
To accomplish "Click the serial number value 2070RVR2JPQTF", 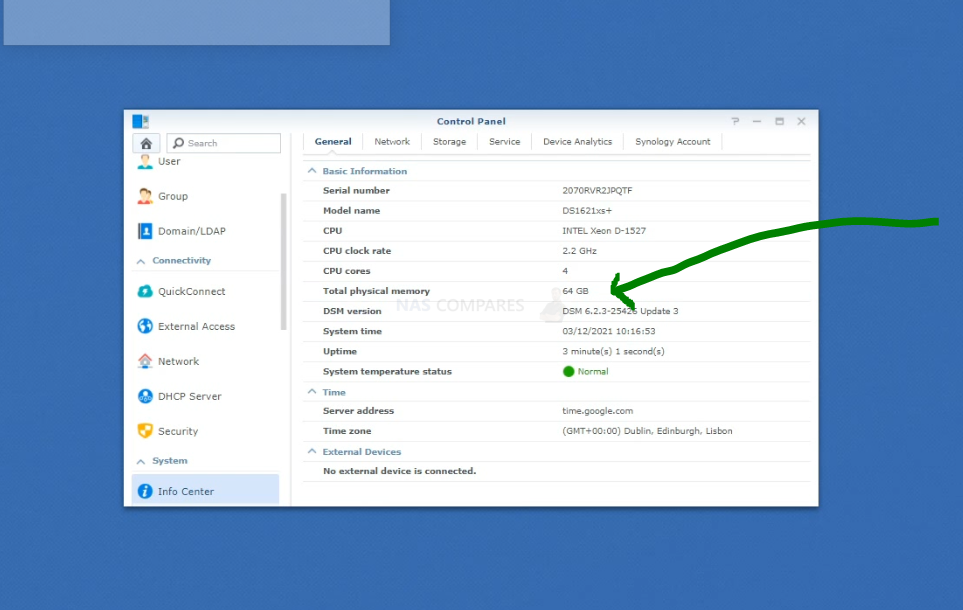I will 597,190.
